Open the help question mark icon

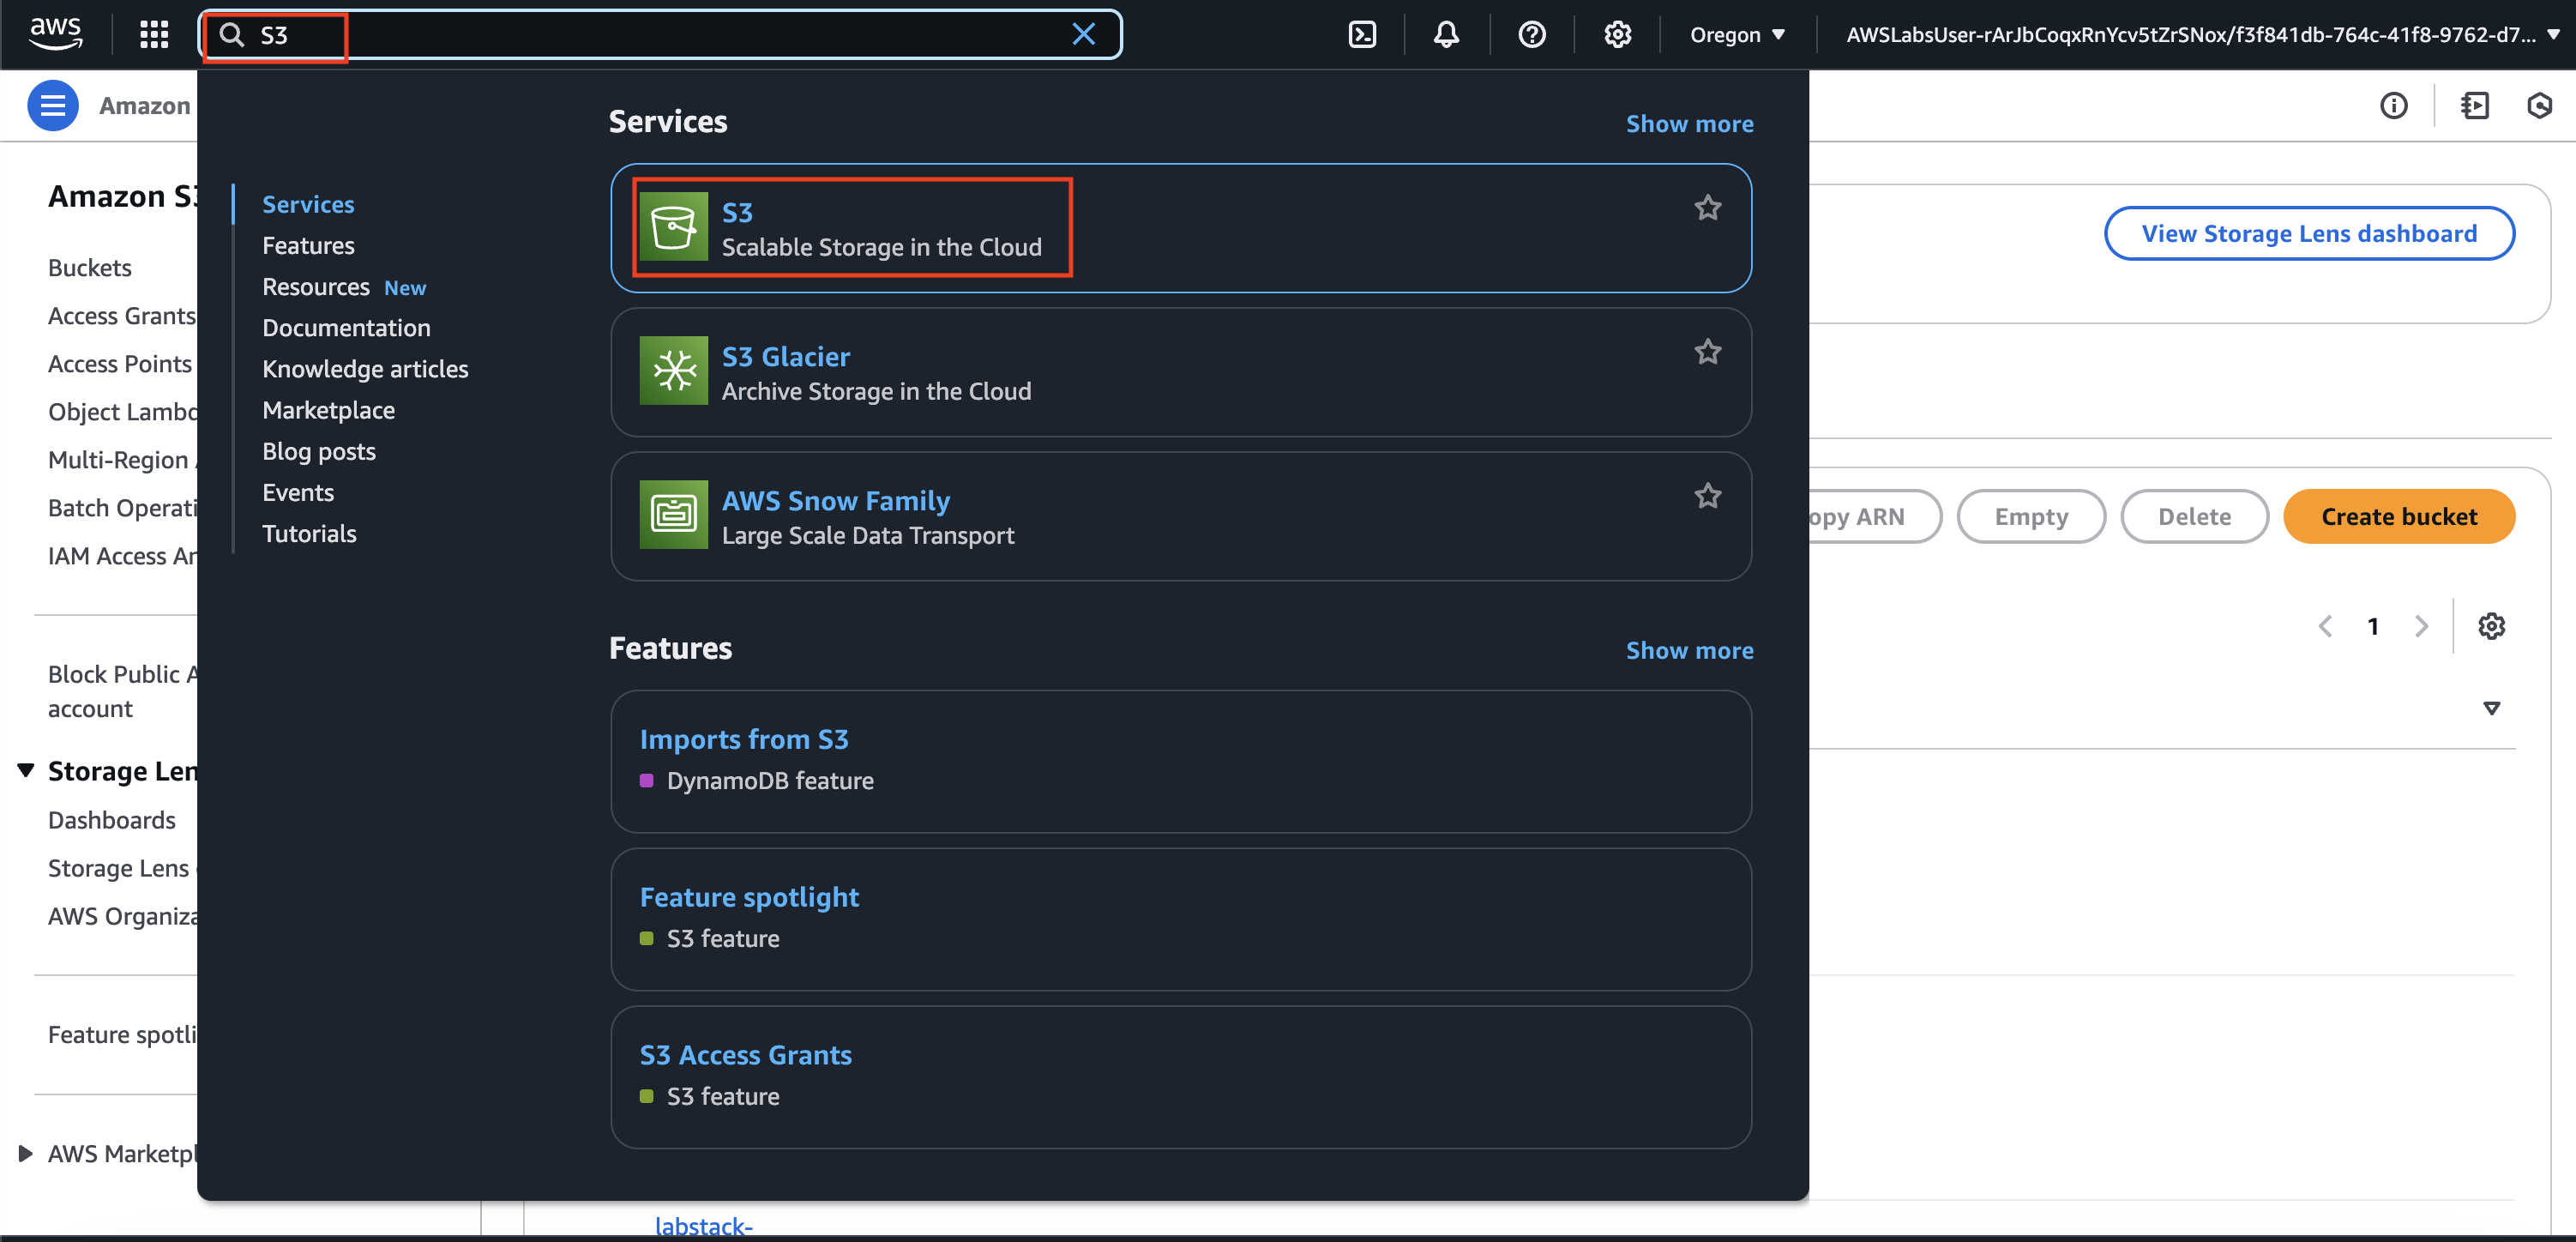pyautogui.click(x=1531, y=35)
